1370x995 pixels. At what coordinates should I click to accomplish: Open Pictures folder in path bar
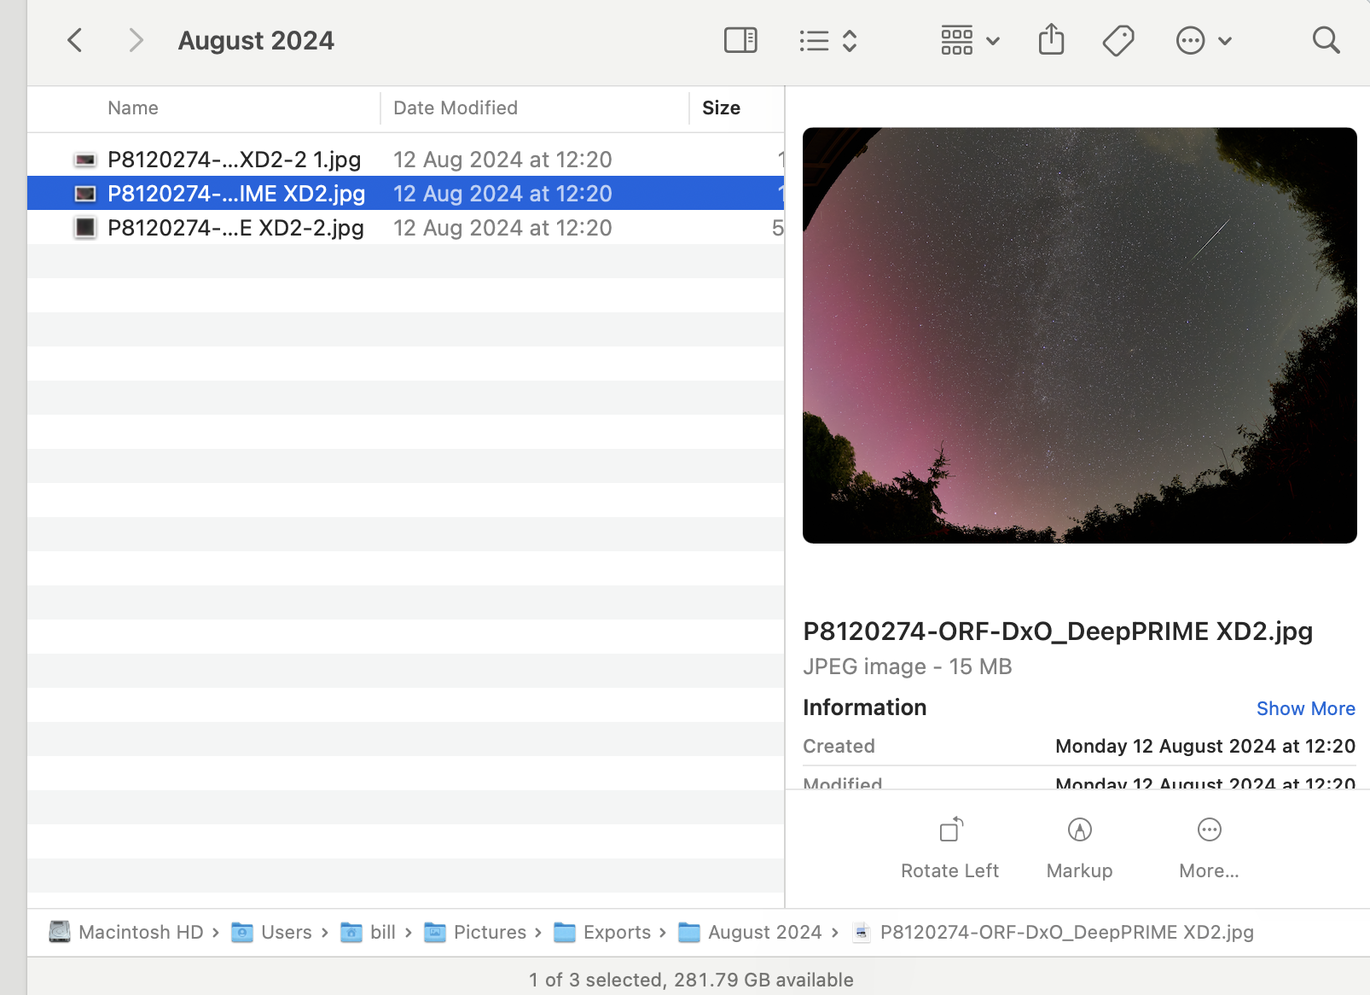pyautogui.click(x=489, y=932)
